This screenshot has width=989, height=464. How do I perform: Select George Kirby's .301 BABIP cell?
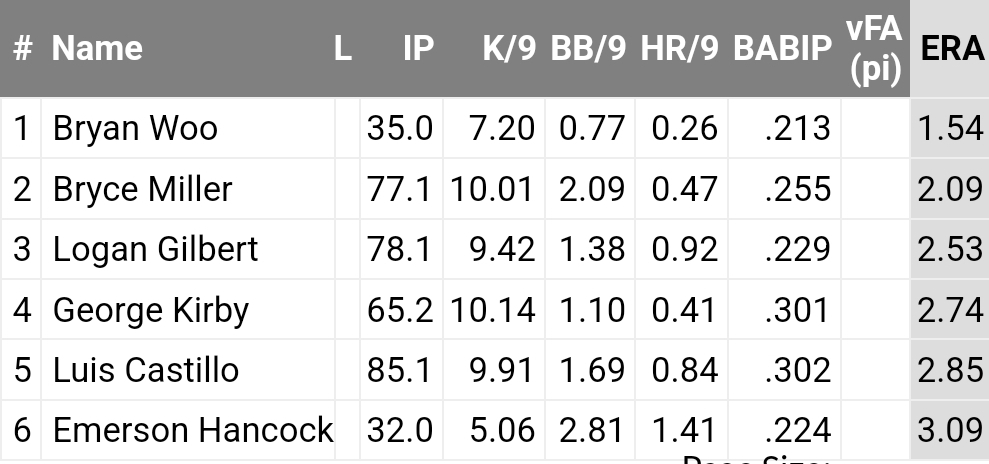tap(784, 310)
